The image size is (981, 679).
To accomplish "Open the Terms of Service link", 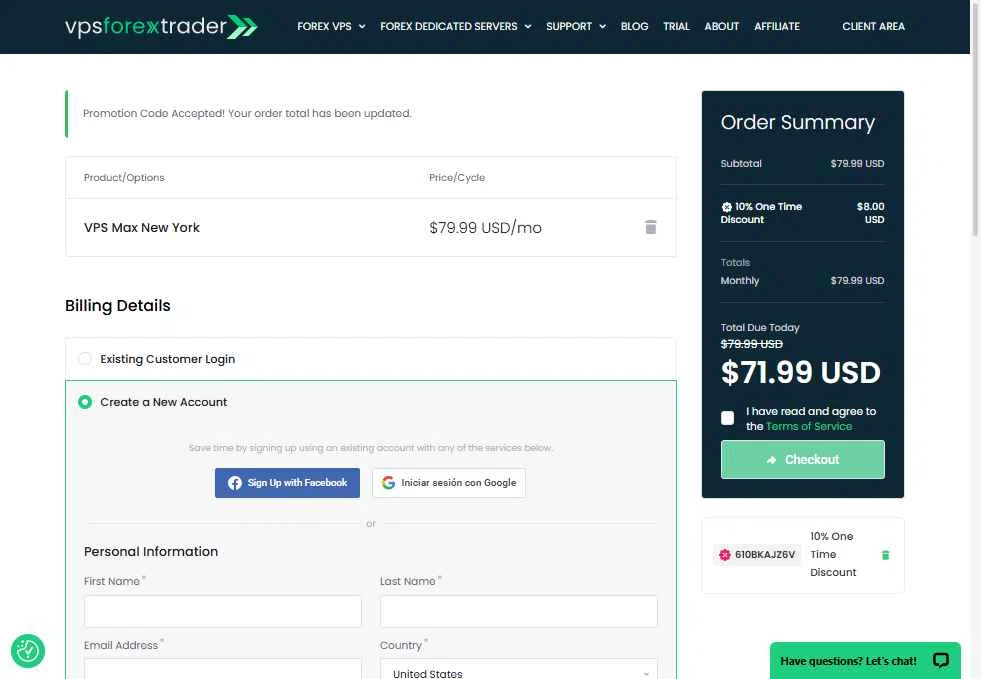I will click(x=809, y=426).
